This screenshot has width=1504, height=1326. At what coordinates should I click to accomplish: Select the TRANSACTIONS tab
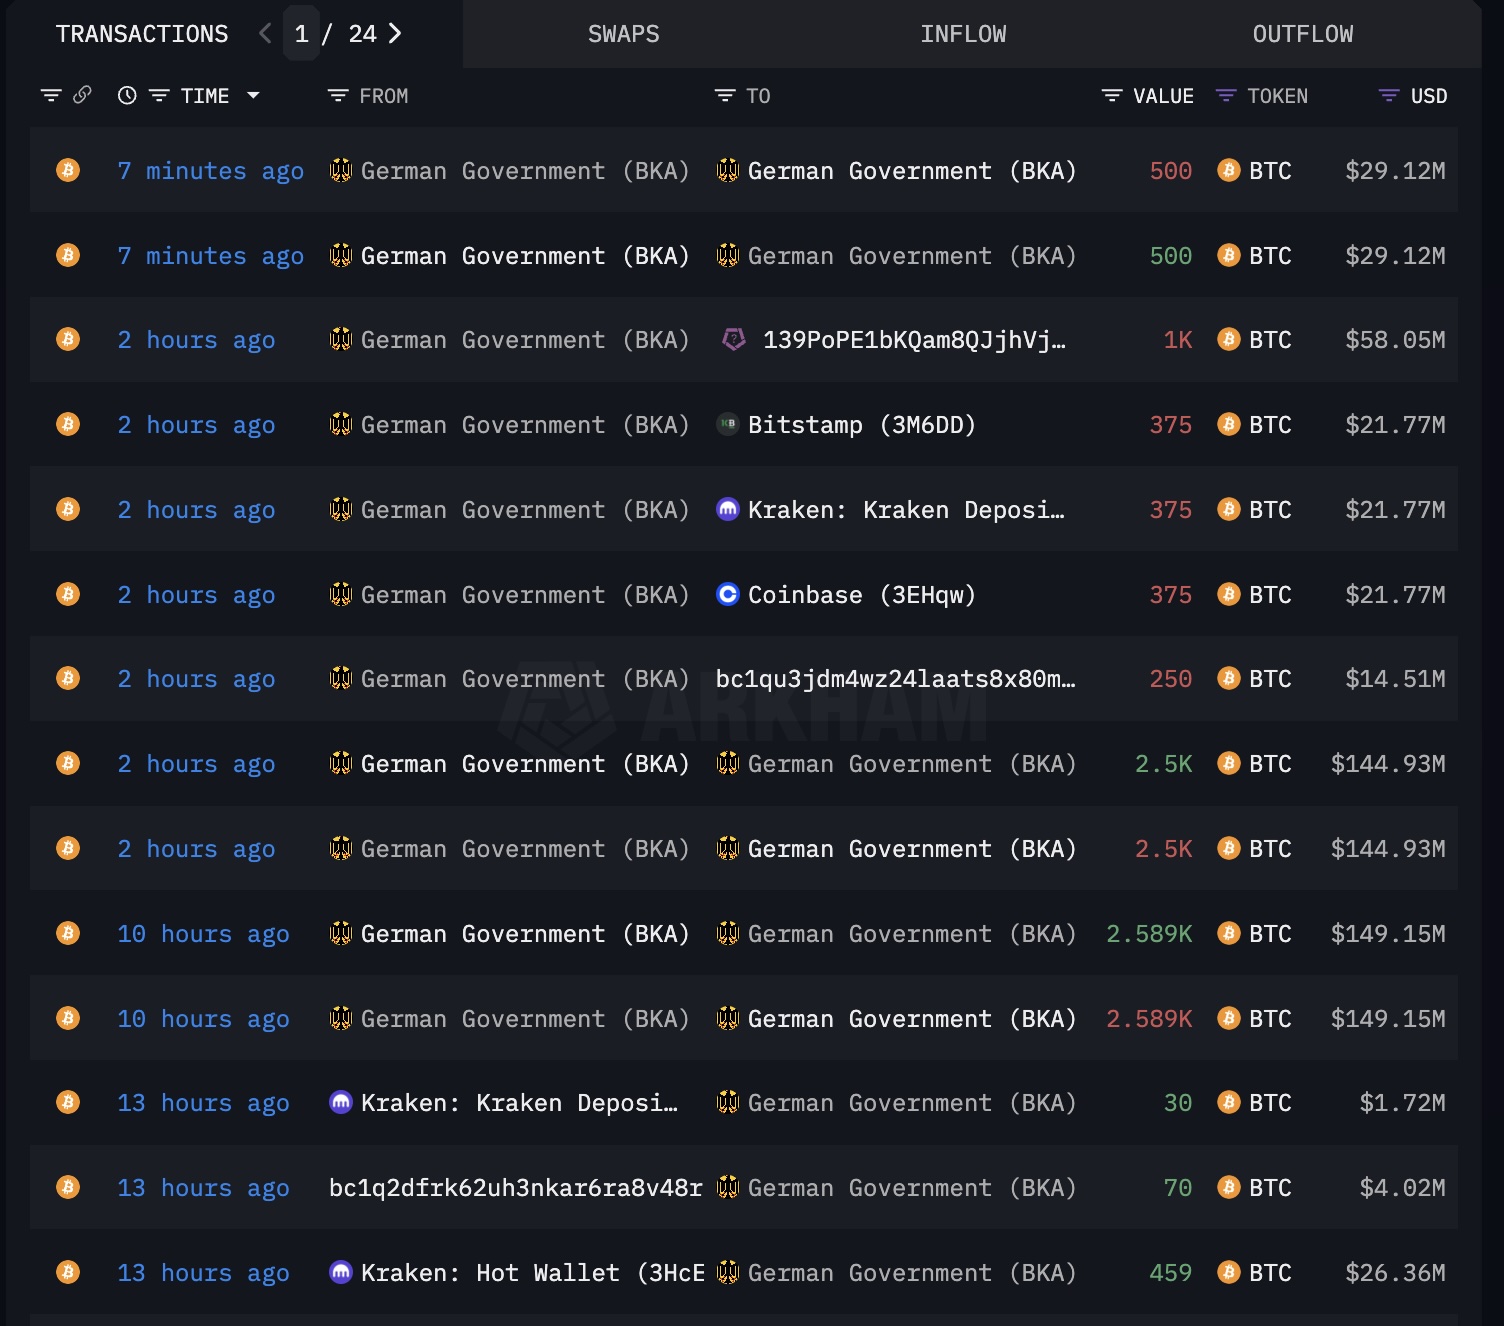click(142, 34)
